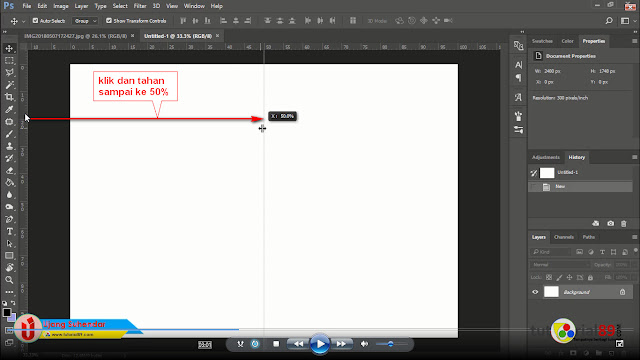Image resolution: width=640 pixels, height=360 pixels.
Task: Select the Lasso tool
Action: pos(9,73)
